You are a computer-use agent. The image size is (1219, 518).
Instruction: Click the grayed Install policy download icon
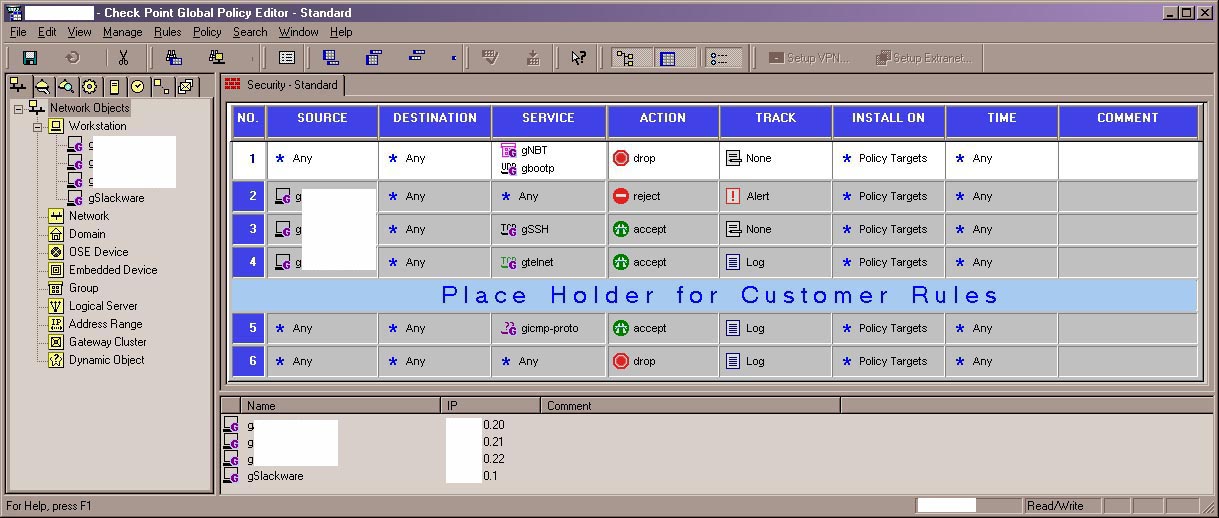pyautogui.click(x=533, y=58)
